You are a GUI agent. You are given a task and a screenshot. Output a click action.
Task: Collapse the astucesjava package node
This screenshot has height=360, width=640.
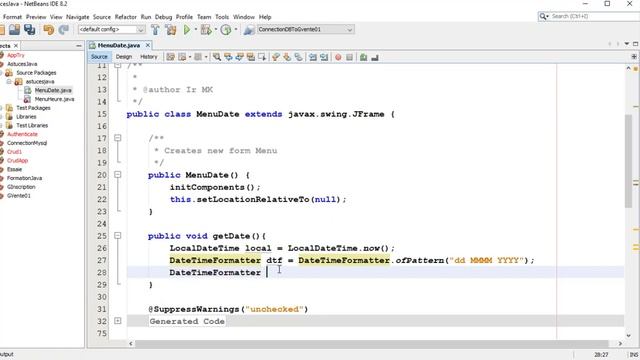coord(9,82)
